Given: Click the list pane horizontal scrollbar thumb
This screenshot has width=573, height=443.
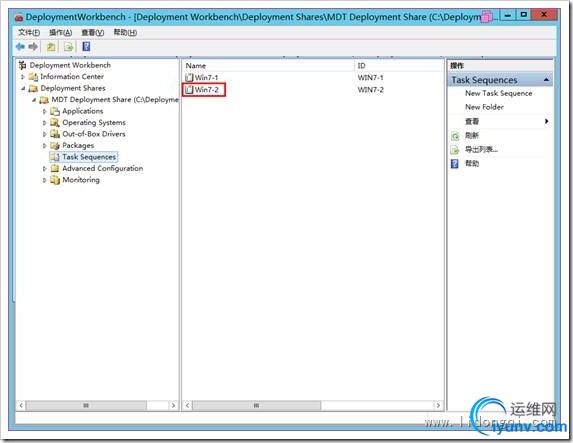Looking at the screenshot, I should pos(257,405).
